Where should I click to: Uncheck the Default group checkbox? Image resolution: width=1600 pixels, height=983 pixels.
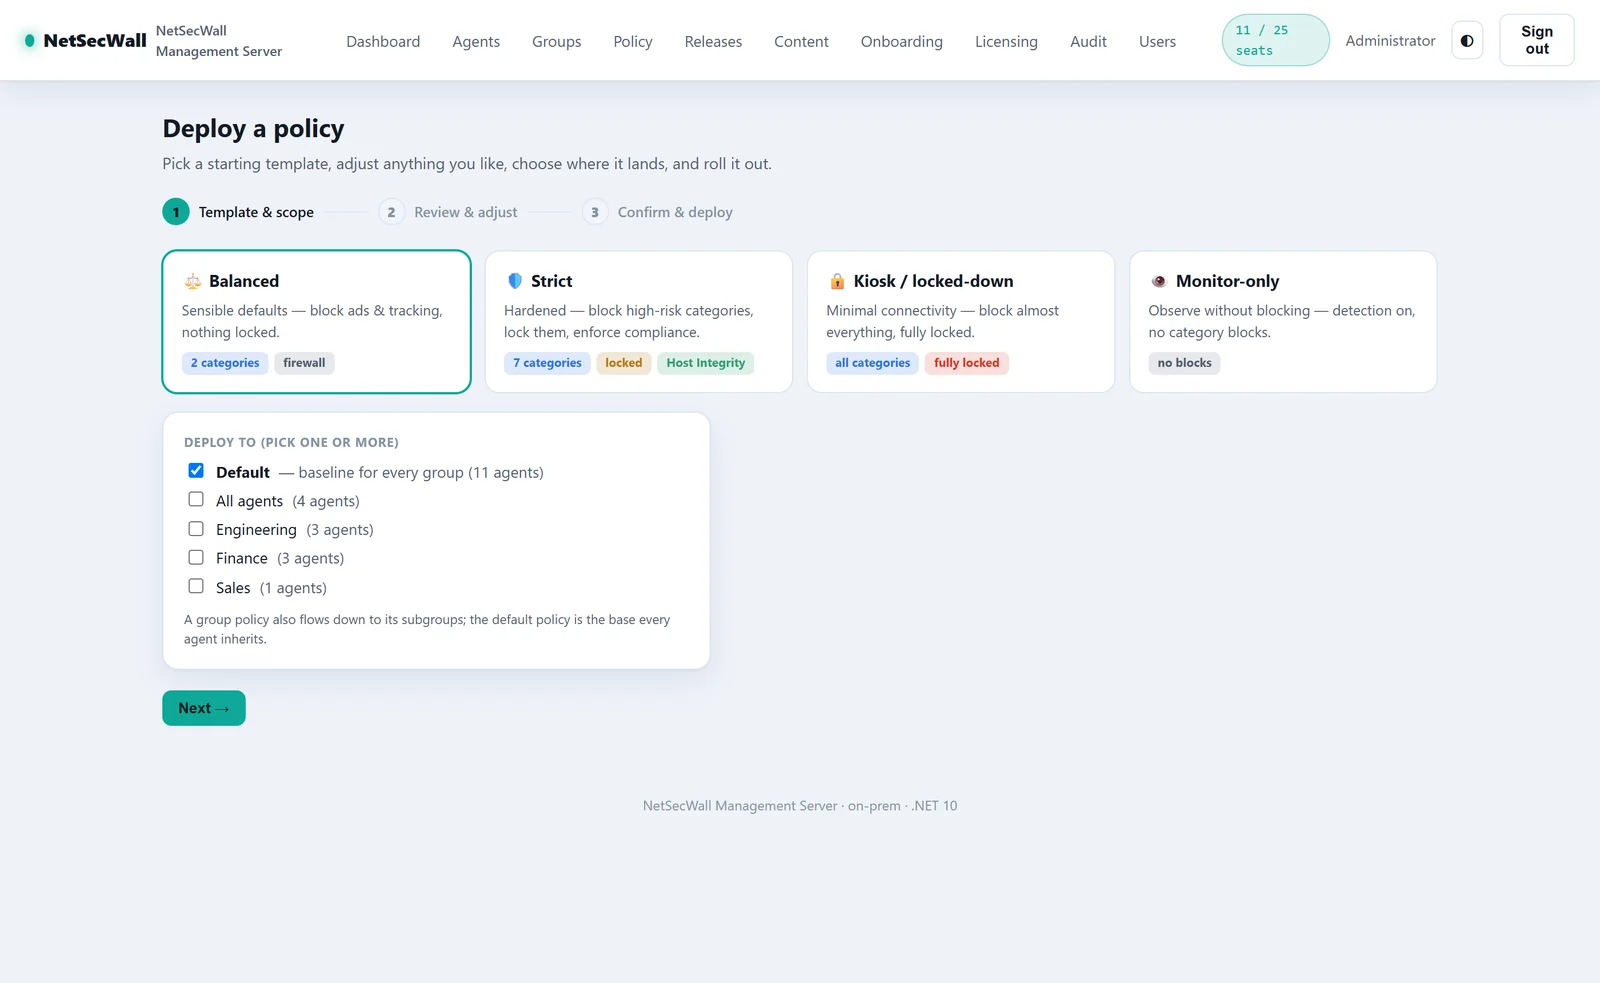(196, 471)
